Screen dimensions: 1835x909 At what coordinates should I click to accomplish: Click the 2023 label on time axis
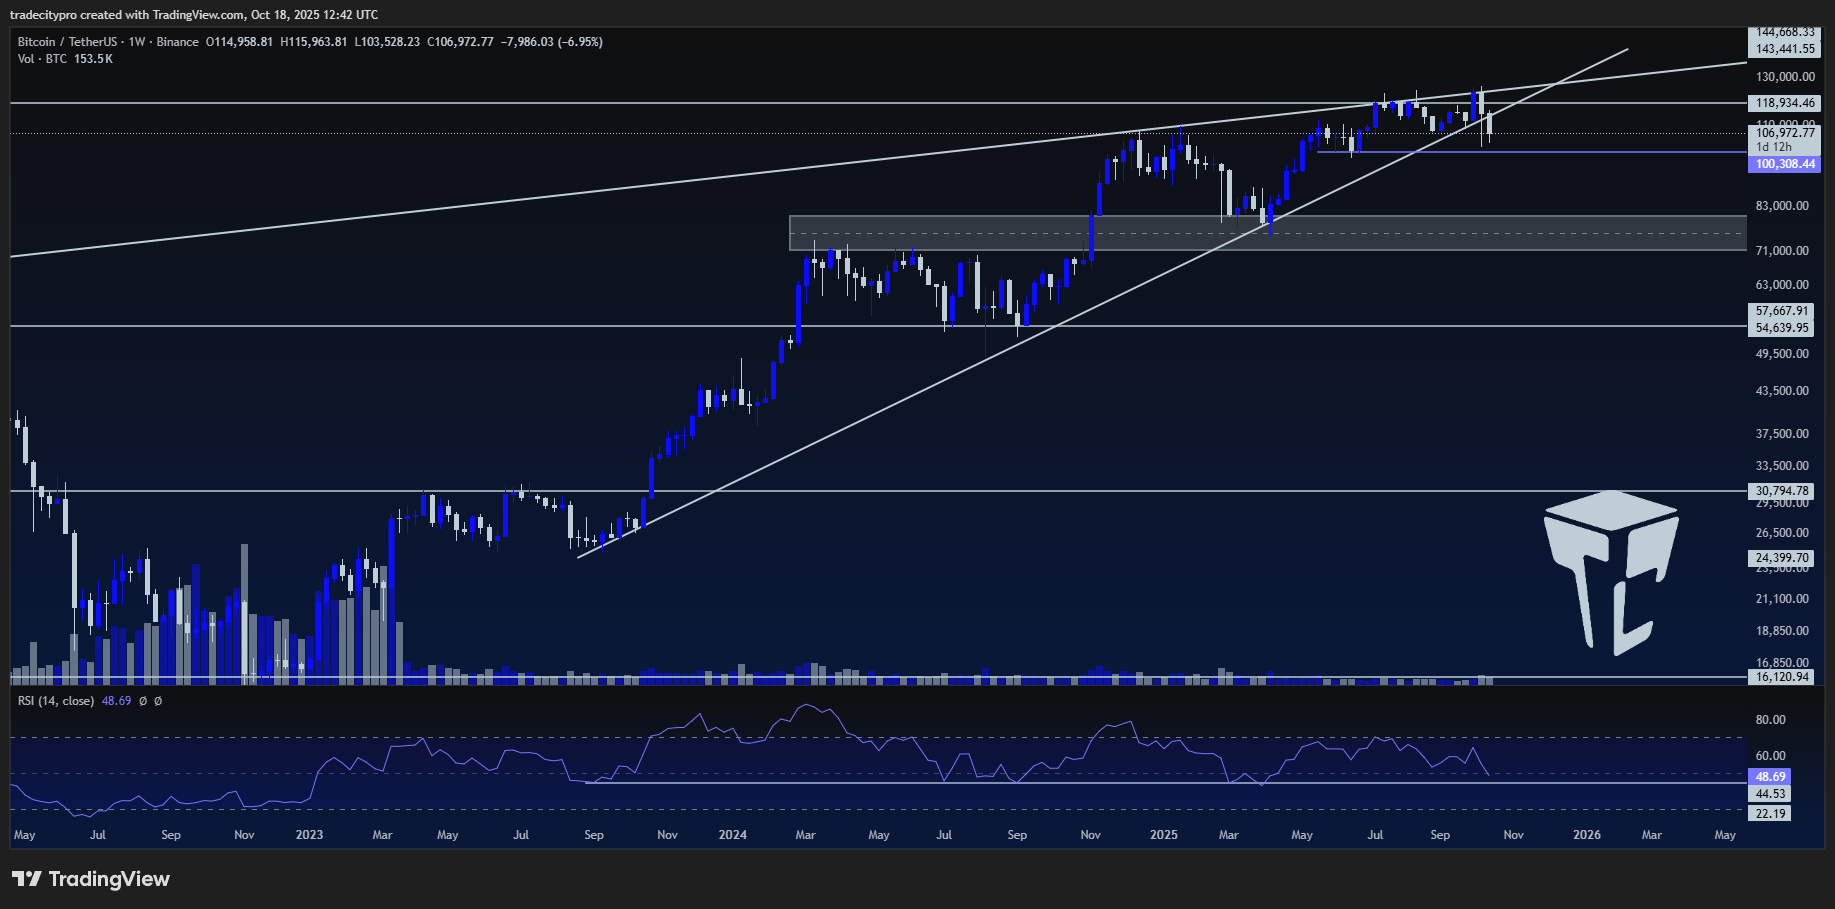click(309, 835)
